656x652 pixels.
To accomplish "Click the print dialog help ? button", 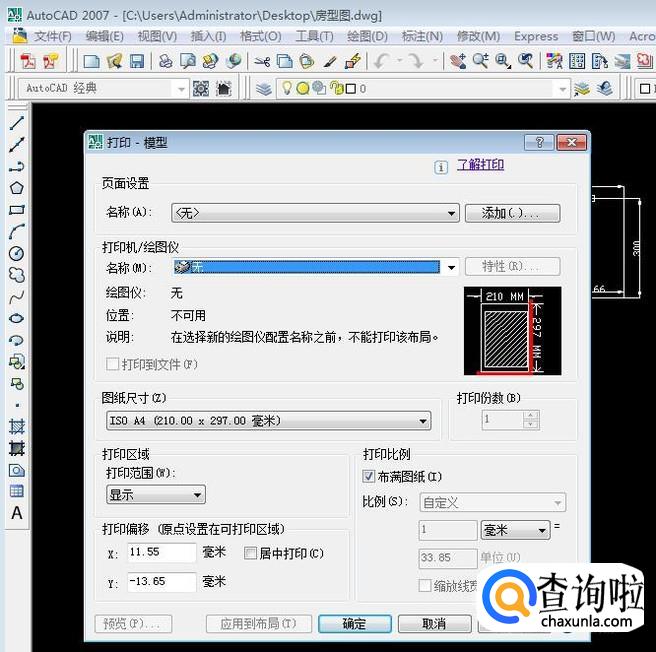I will pos(539,143).
